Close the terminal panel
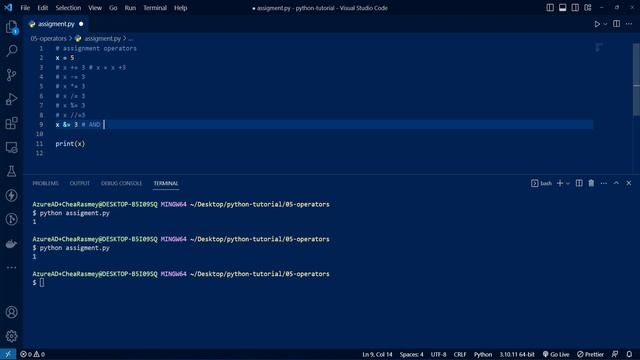 click(629, 183)
